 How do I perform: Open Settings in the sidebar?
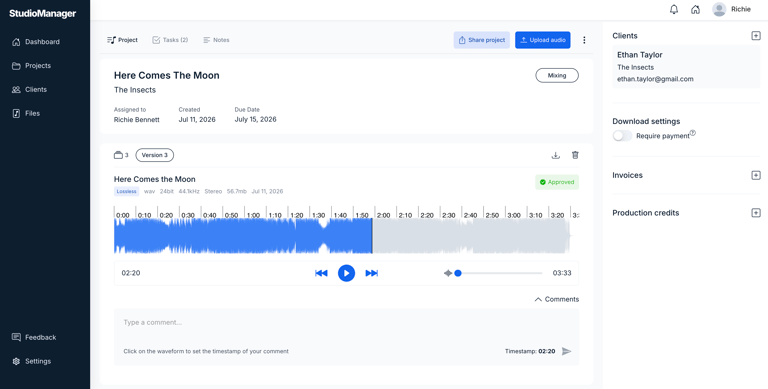click(x=31, y=361)
